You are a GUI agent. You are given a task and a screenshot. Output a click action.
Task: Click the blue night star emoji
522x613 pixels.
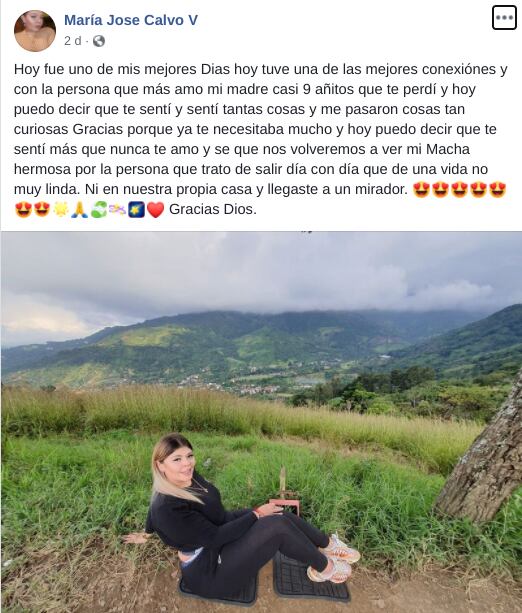(x=136, y=210)
